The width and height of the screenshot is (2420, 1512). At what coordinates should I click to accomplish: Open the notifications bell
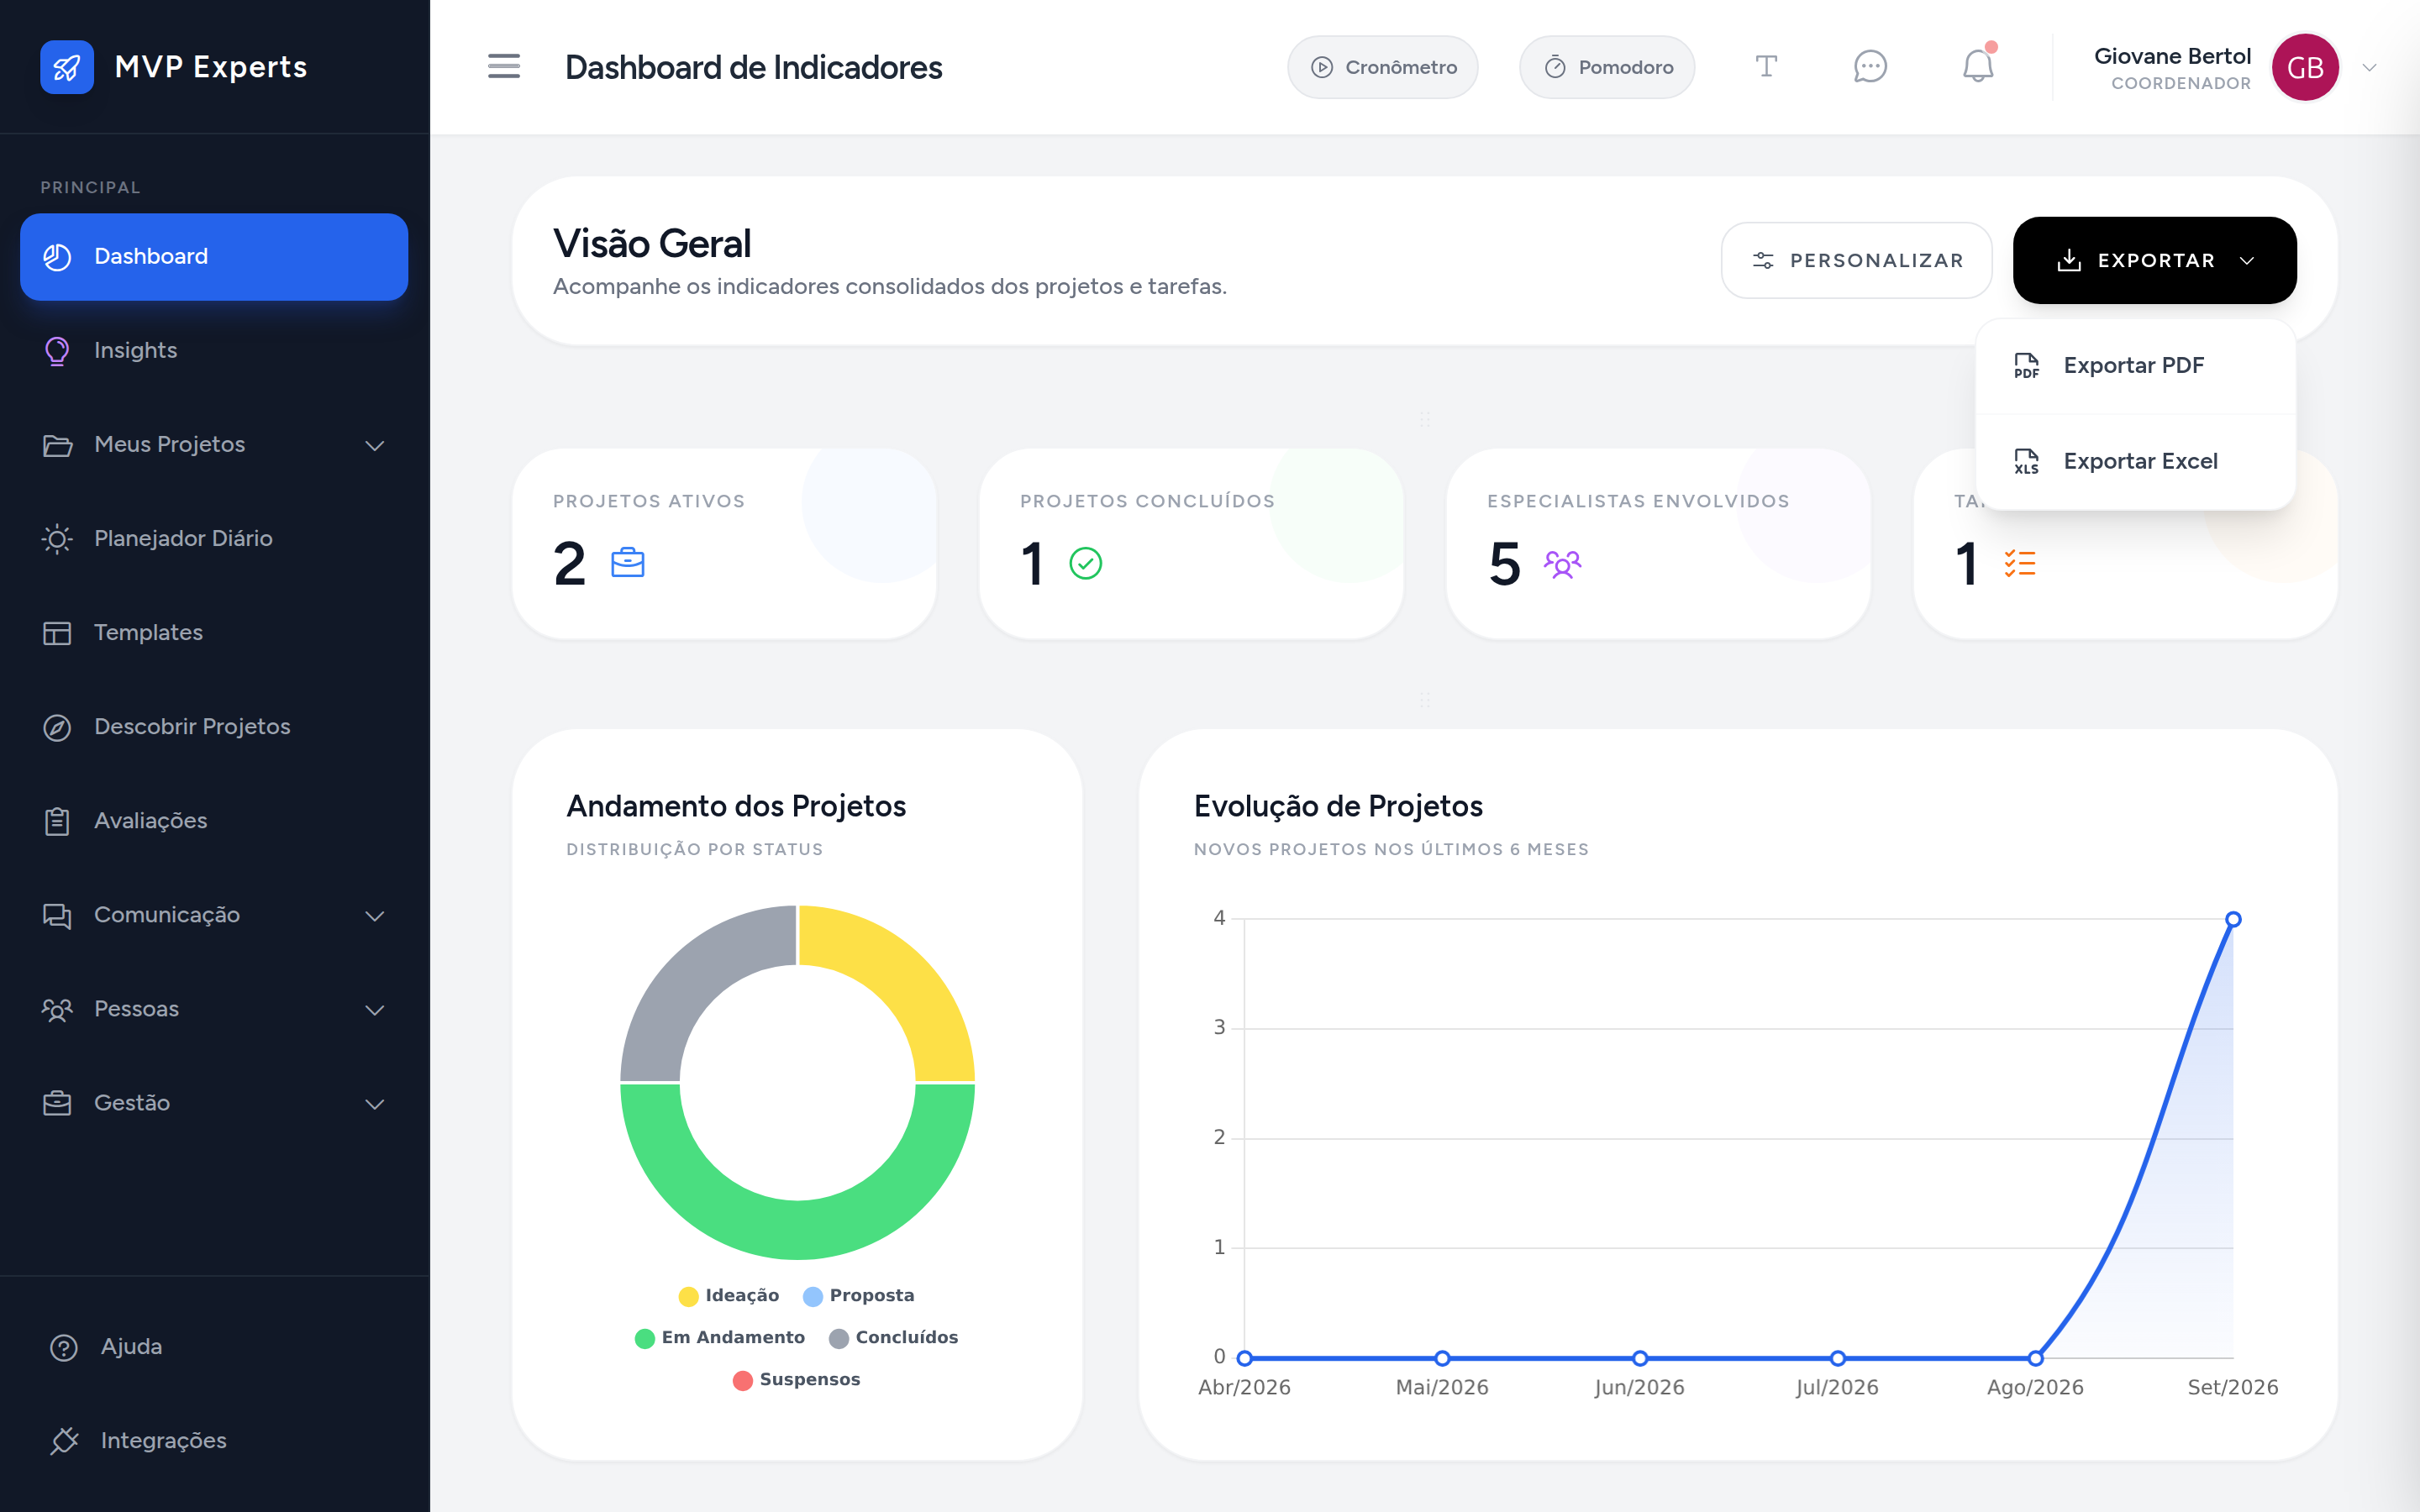pyautogui.click(x=1978, y=66)
